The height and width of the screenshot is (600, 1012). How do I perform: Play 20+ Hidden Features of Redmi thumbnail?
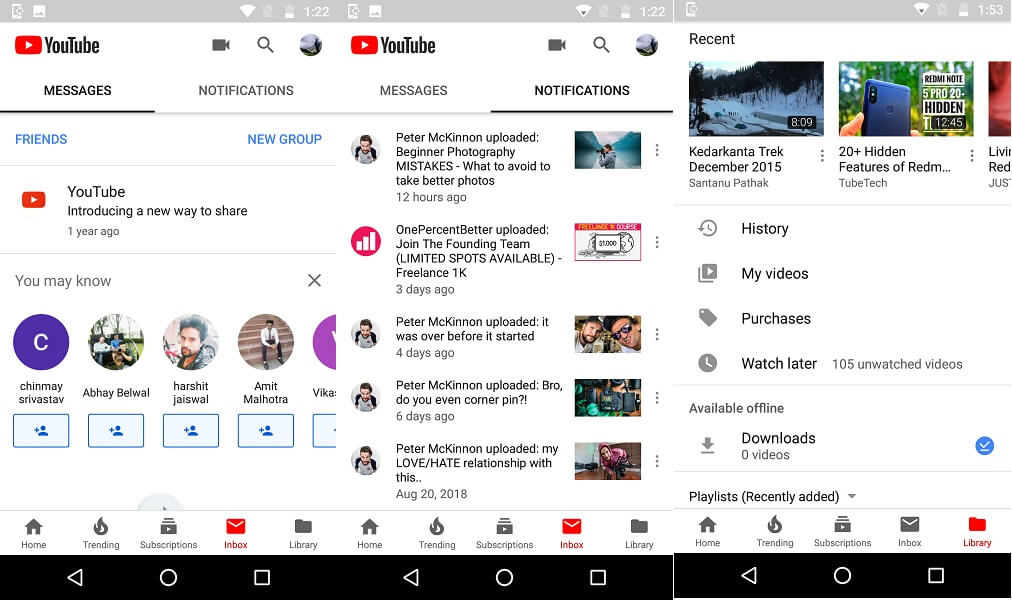906,99
